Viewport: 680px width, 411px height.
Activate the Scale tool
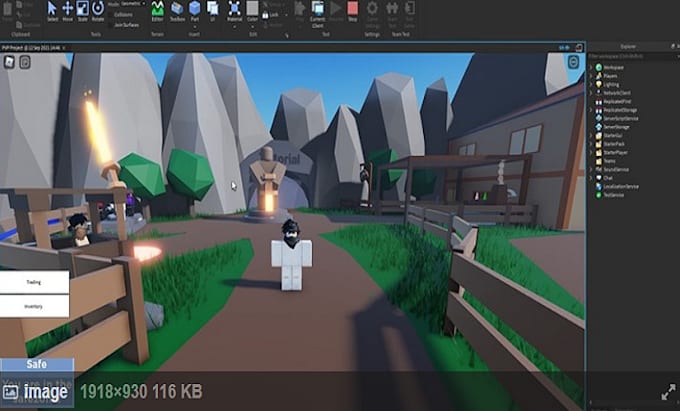tap(82, 11)
